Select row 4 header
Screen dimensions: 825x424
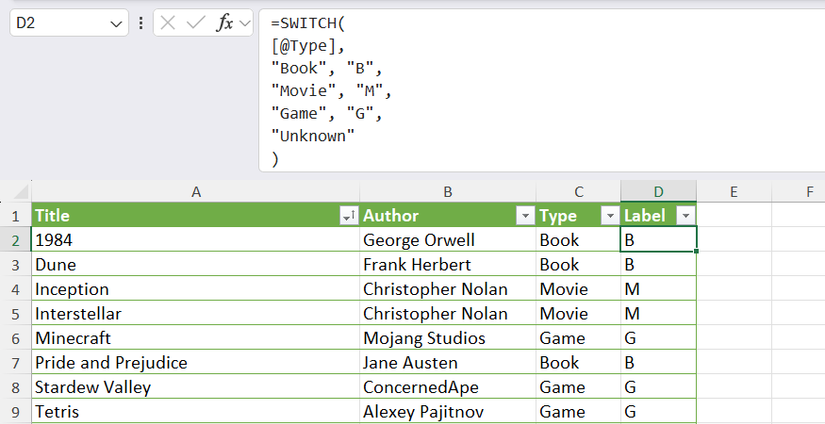15,289
